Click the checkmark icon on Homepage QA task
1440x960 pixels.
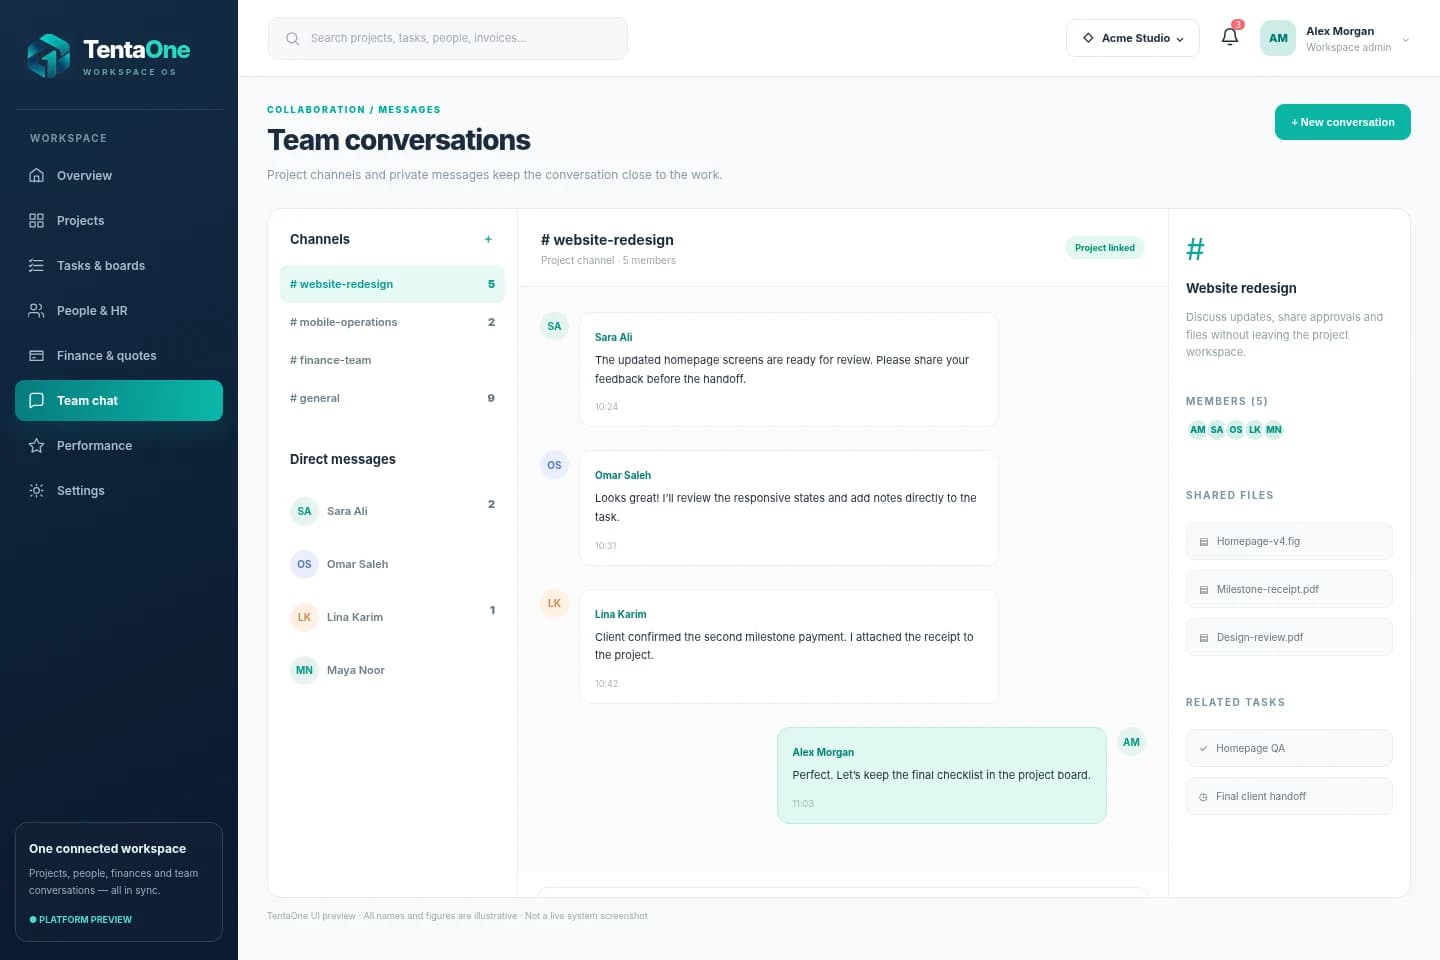tap(1203, 749)
